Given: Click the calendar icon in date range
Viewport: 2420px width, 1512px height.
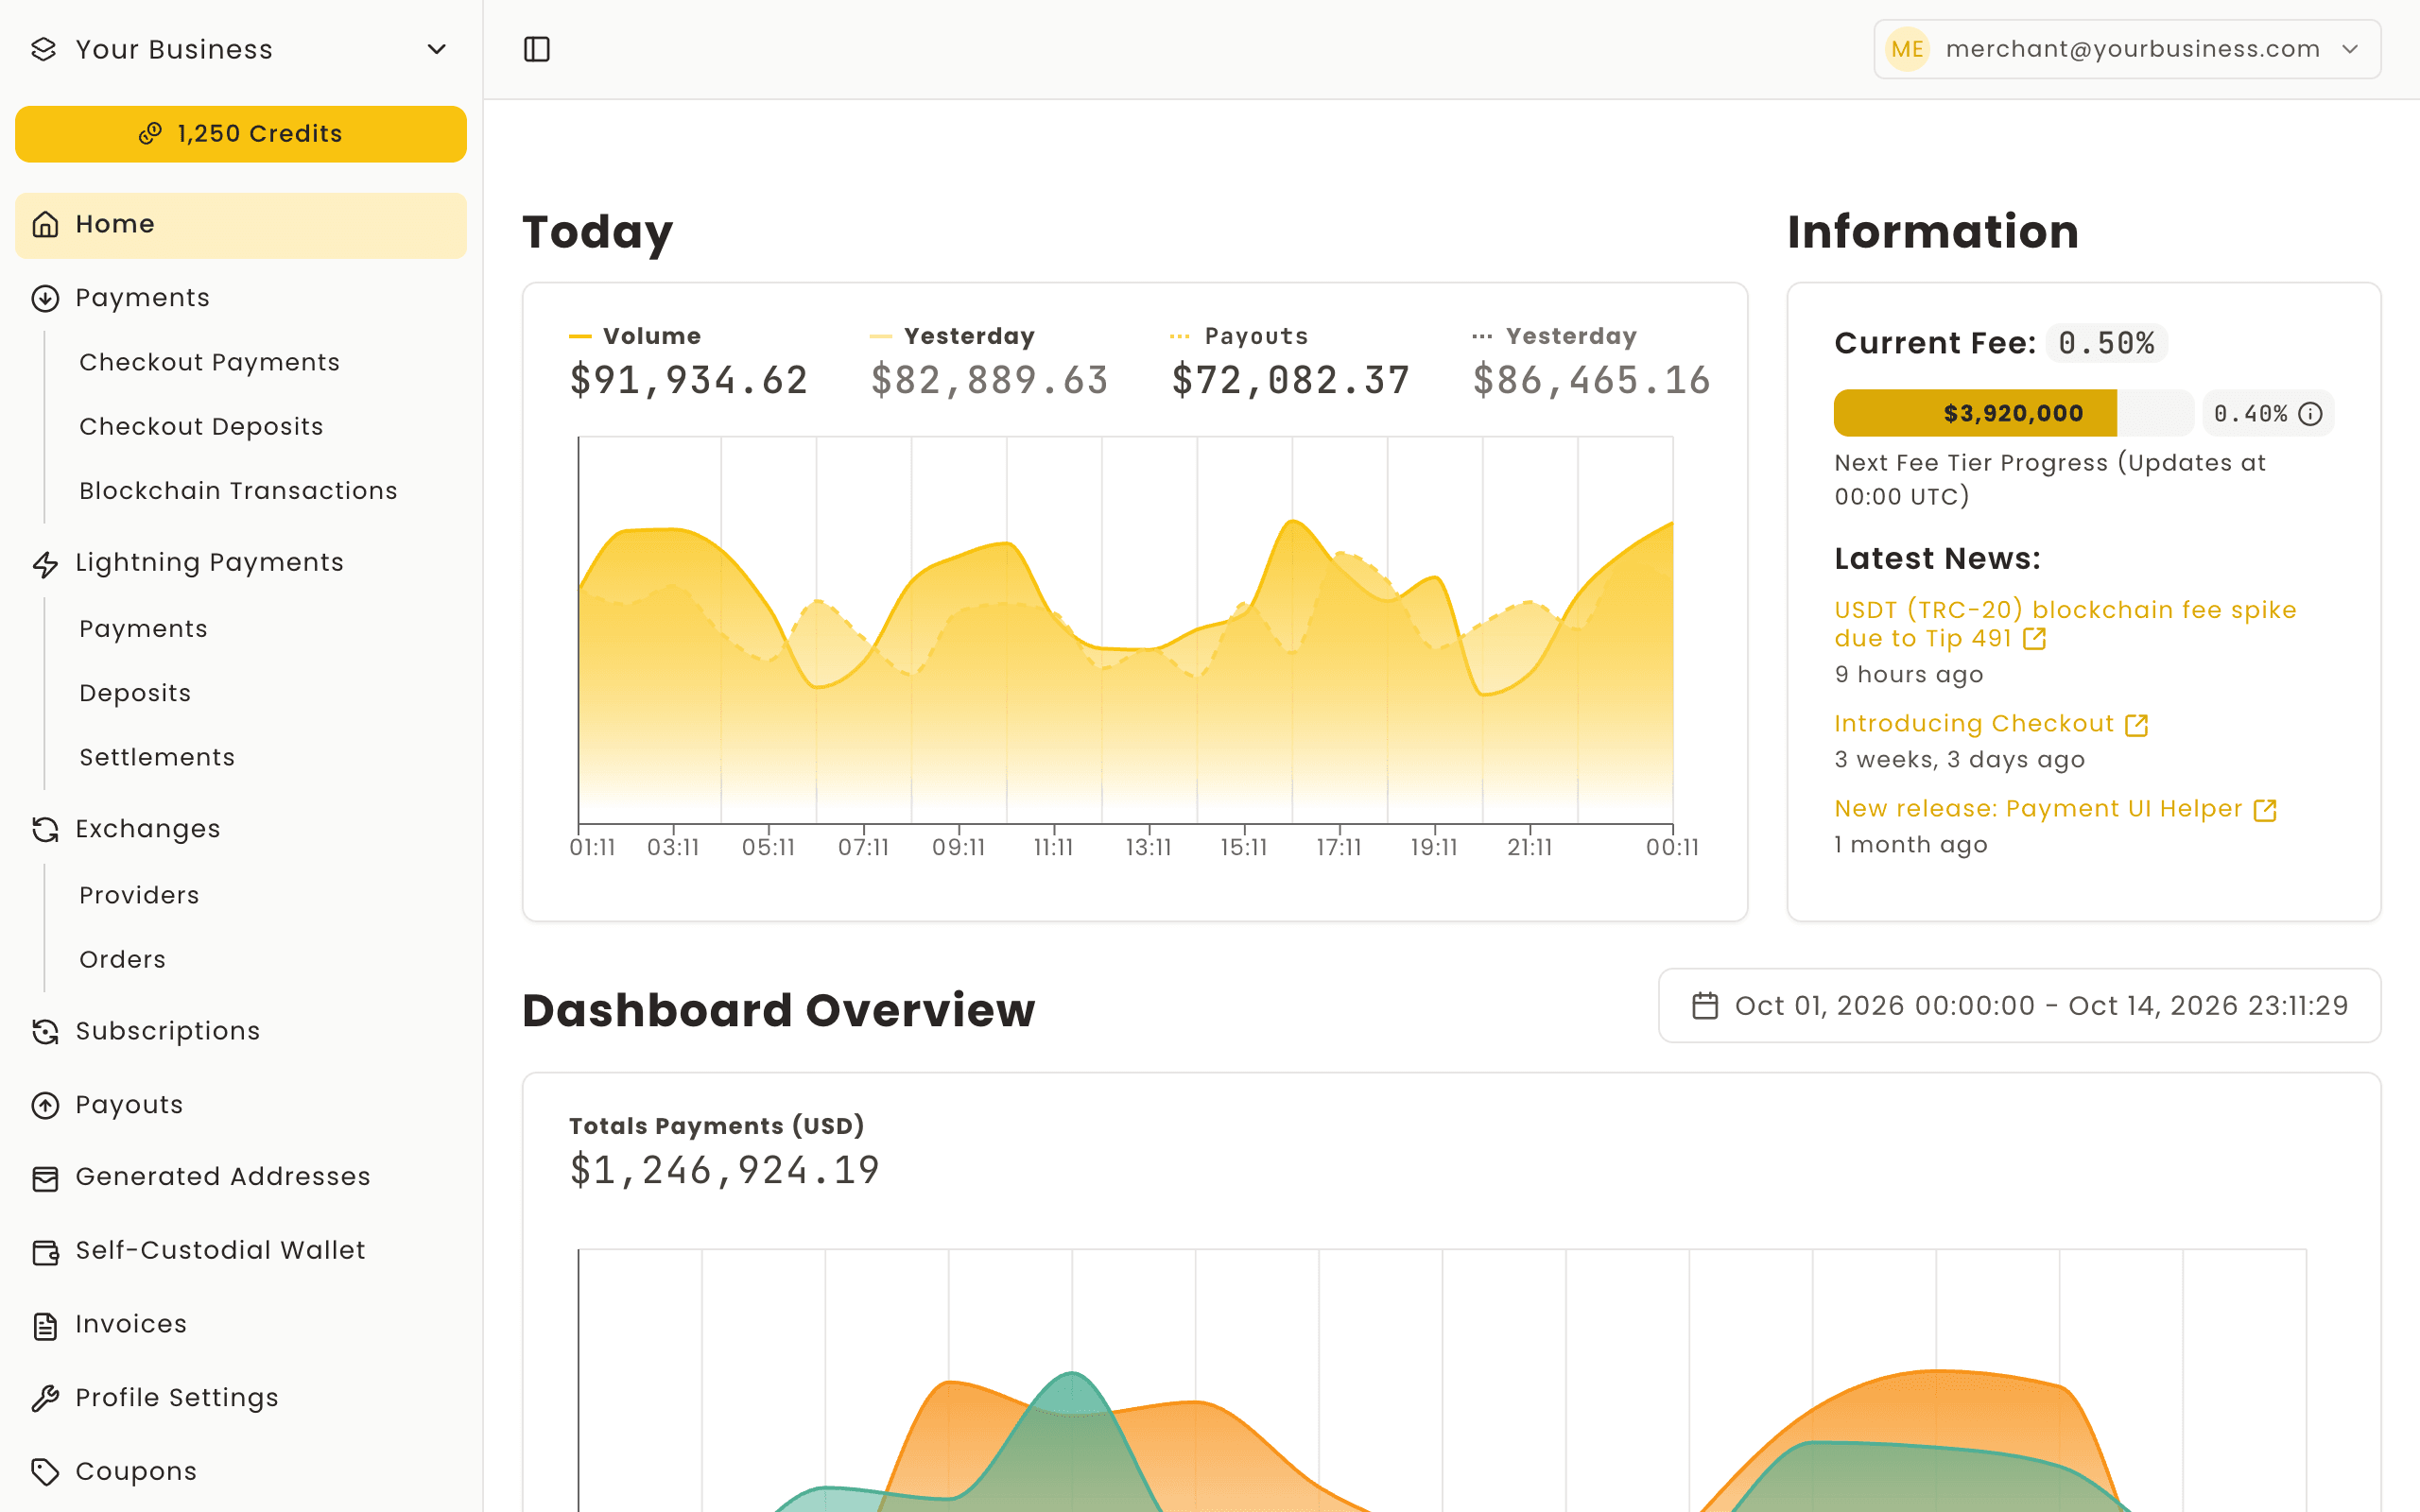Looking at the screenshot, I should 1705,1006.
